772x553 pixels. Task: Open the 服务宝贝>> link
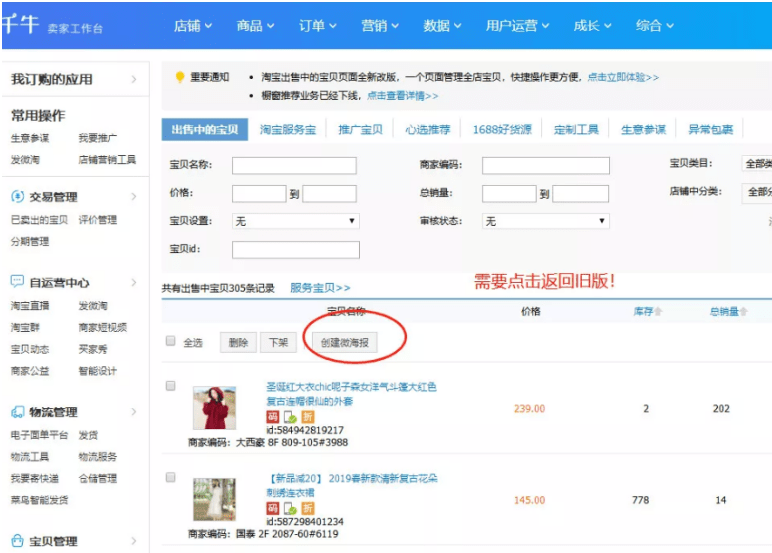click(320, 288)
